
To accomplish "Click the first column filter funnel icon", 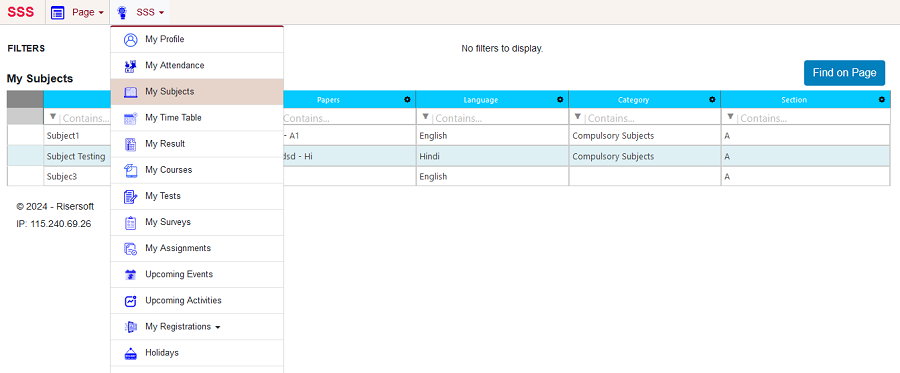I will tap(53, 117).
